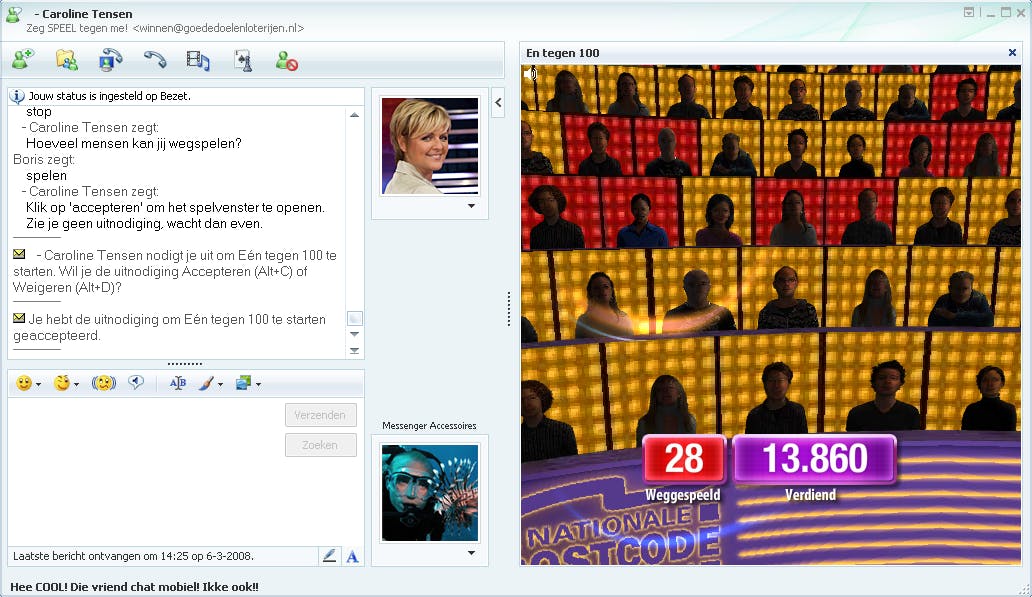Open the games list icon
Screen dimensions: 1032x597
(x=243, y=61)
